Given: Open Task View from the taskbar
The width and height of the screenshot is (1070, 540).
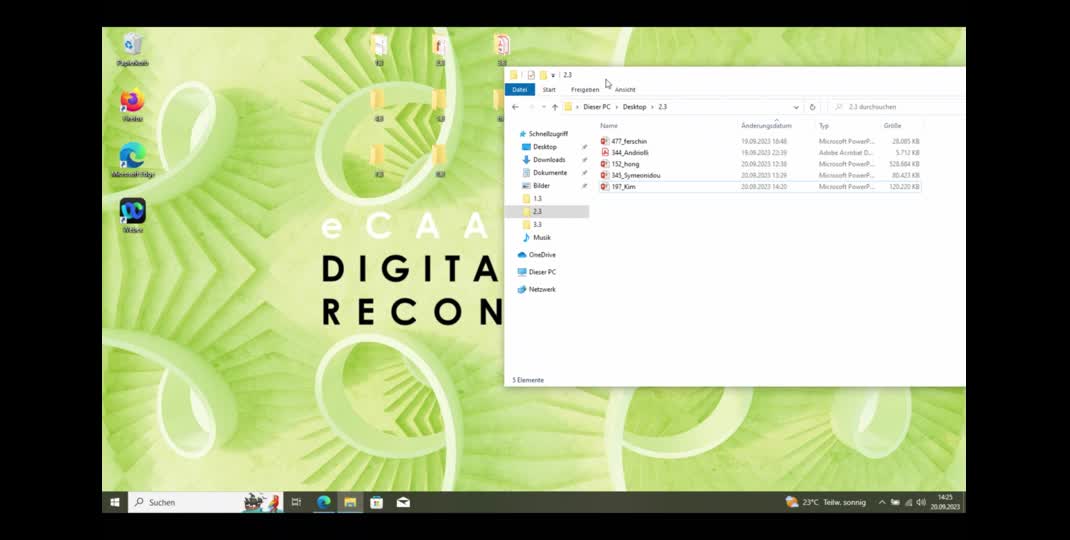Looking at the screenshot, I should (x=296, y=502).
